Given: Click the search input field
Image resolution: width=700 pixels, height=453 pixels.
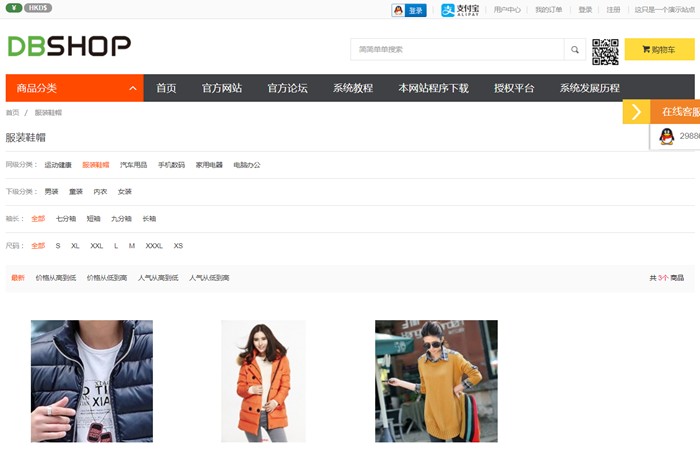Looking at the screenshot, I should pos(457,49).
